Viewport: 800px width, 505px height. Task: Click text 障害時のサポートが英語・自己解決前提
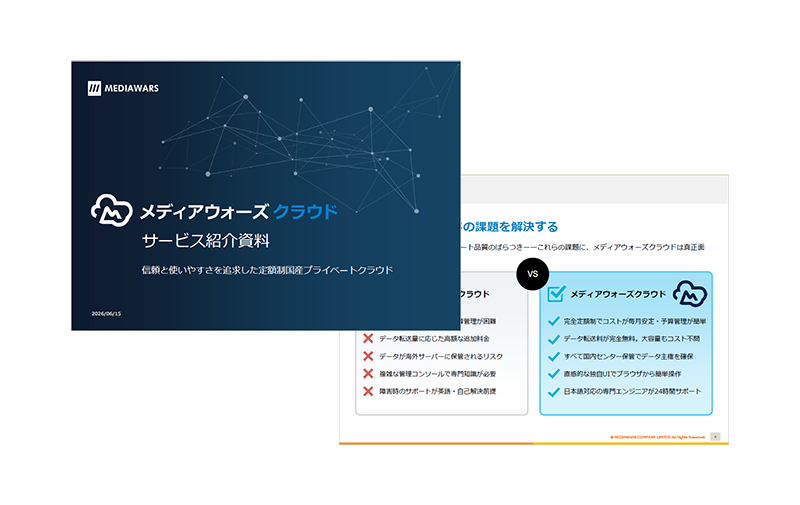pos(437,391)
